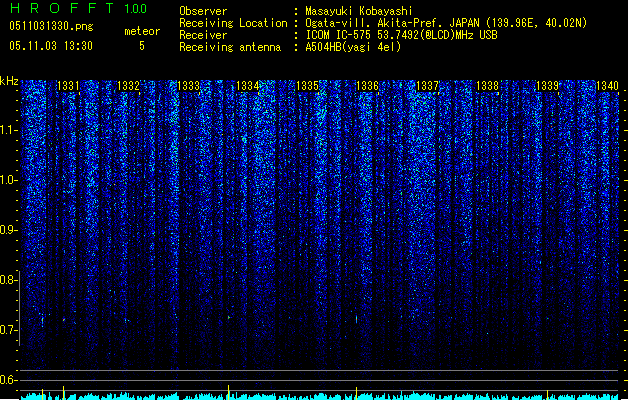
Task: Click the HROFFT program title
Action: (62, 8)
